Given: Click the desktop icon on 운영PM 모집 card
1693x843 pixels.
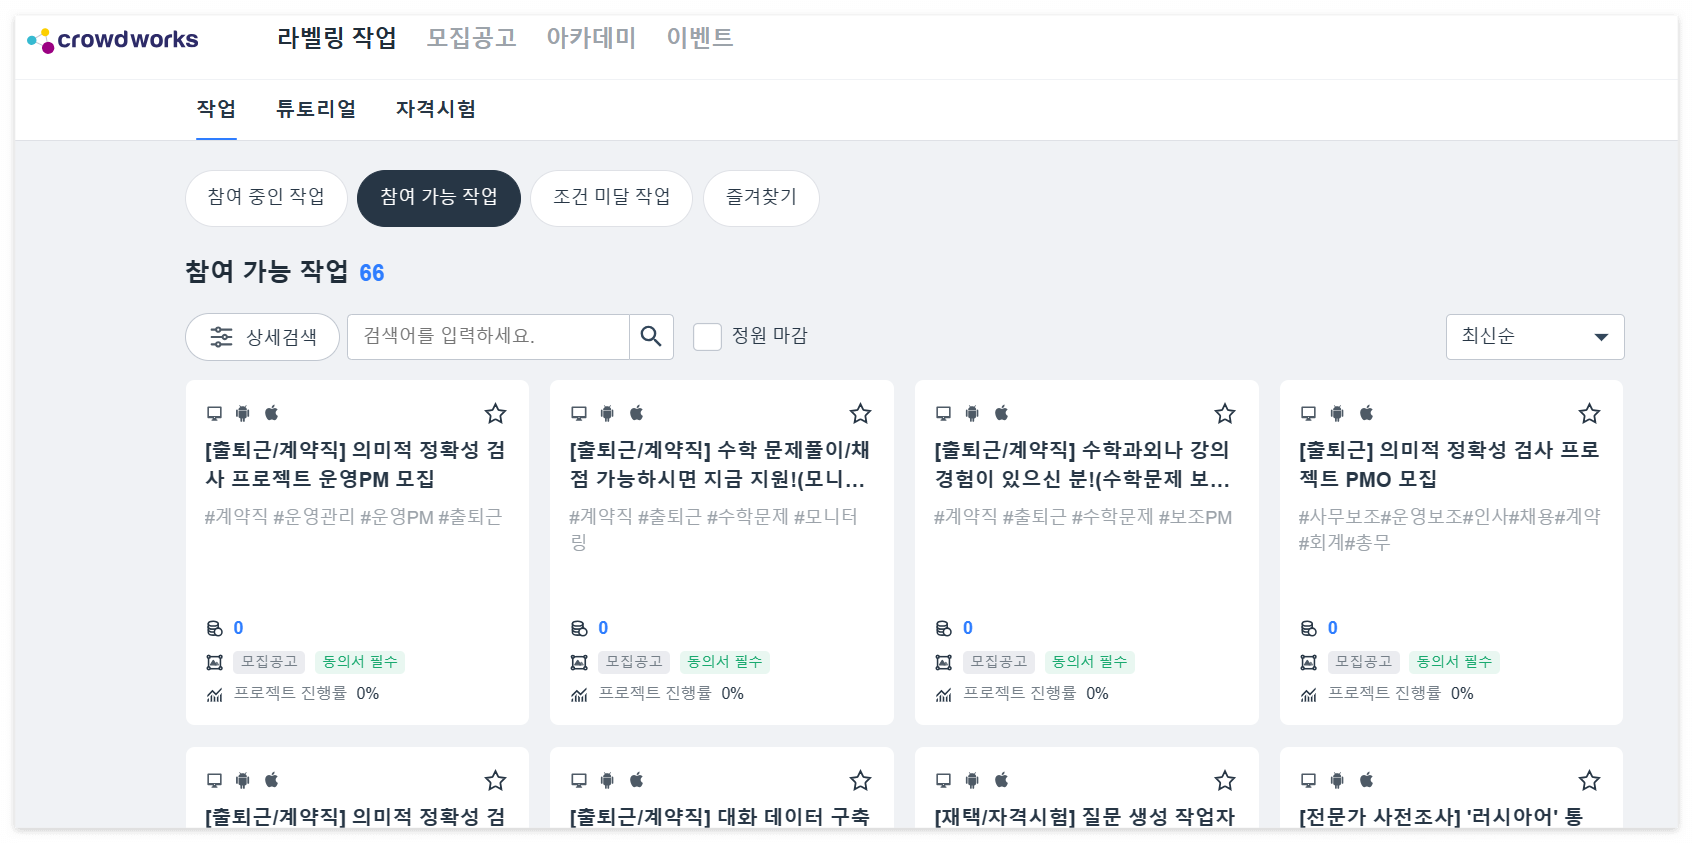Looking at the screenshot, I should click(x=214, y=413).
